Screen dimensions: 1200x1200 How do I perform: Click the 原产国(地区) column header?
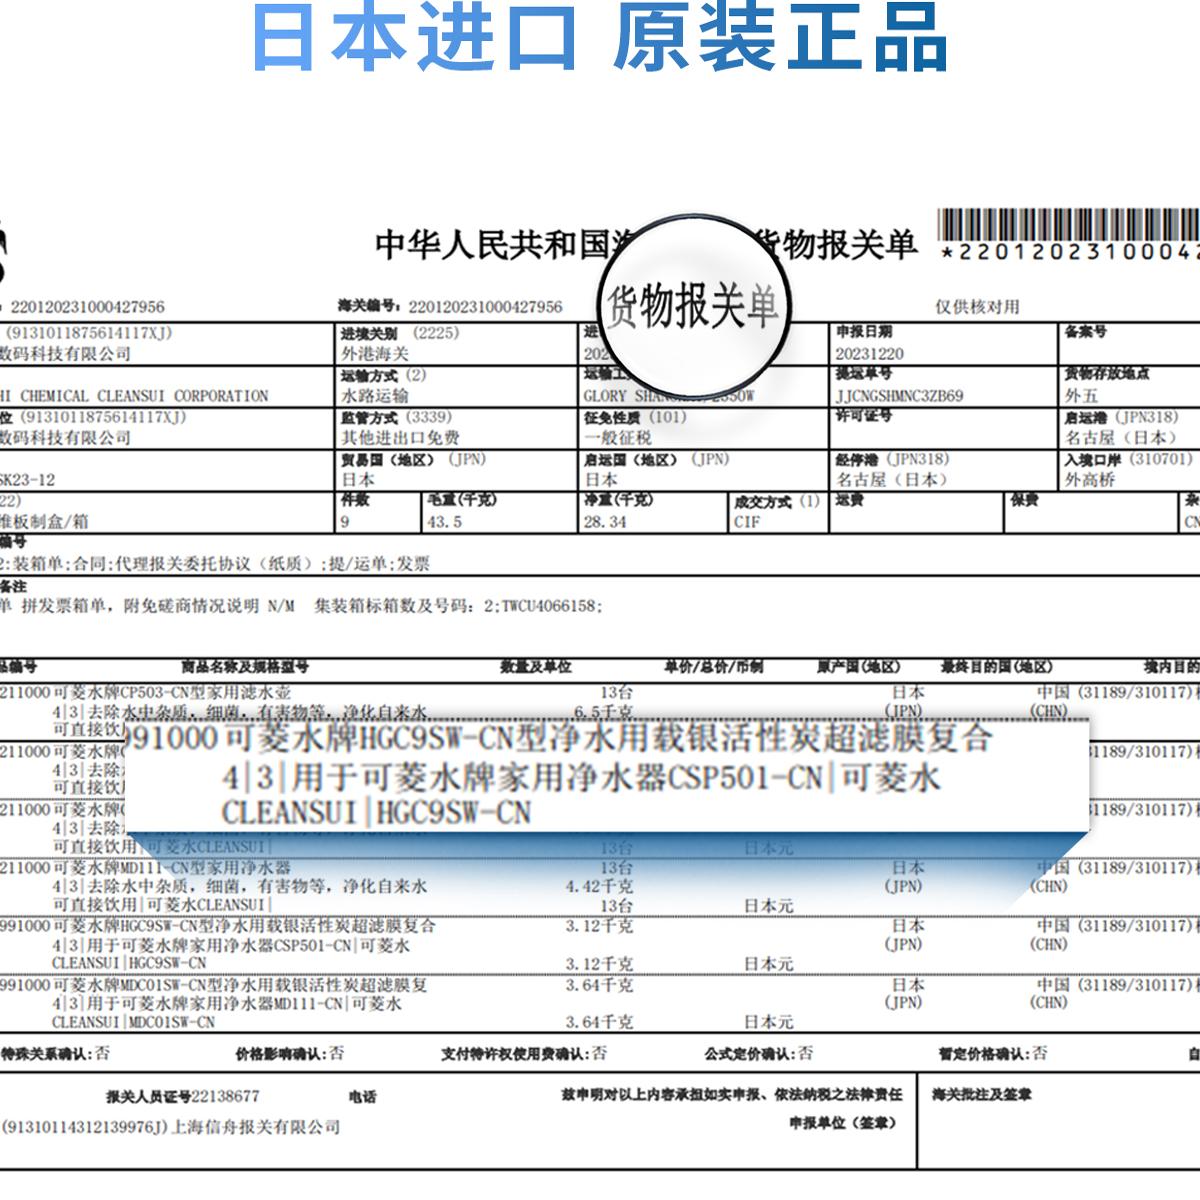point(858,666)
